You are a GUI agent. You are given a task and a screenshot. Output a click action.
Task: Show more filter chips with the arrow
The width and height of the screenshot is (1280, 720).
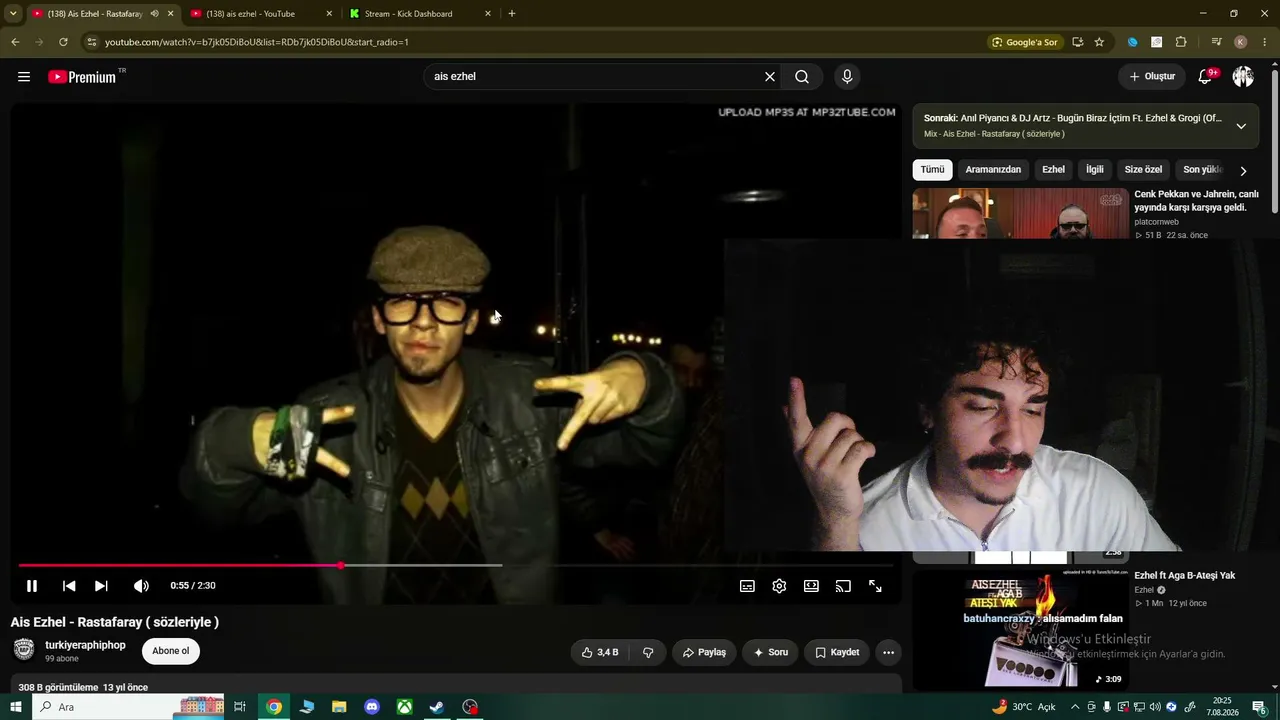(x=1243, y=171)
